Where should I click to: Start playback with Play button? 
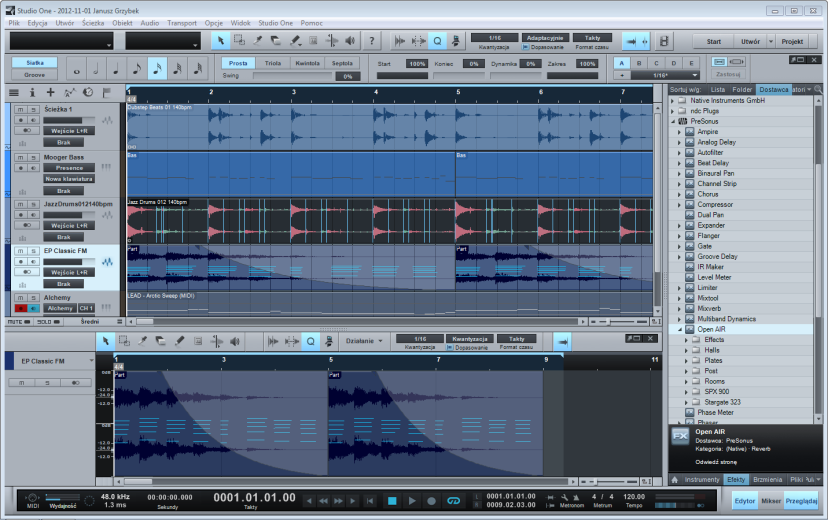tap(412, 500)
